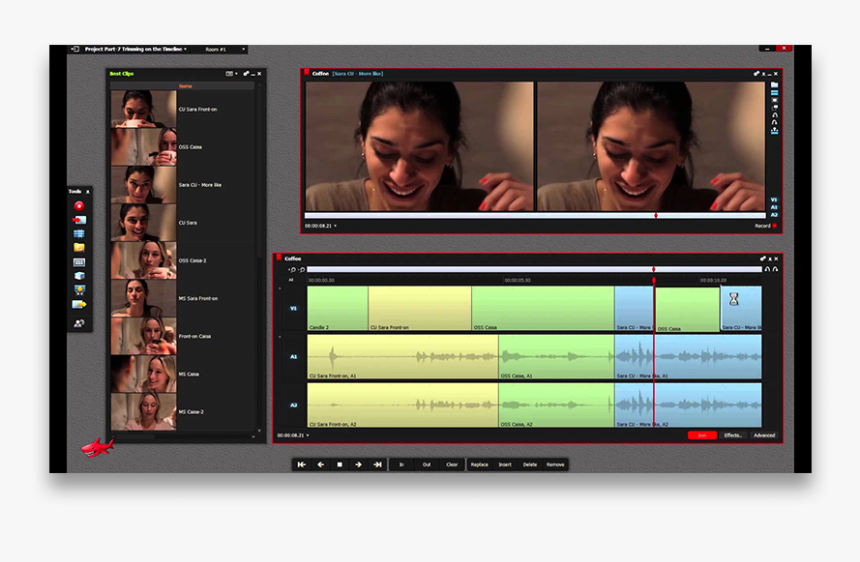Toggle V1 track in the timeline

tap(293, 308)
